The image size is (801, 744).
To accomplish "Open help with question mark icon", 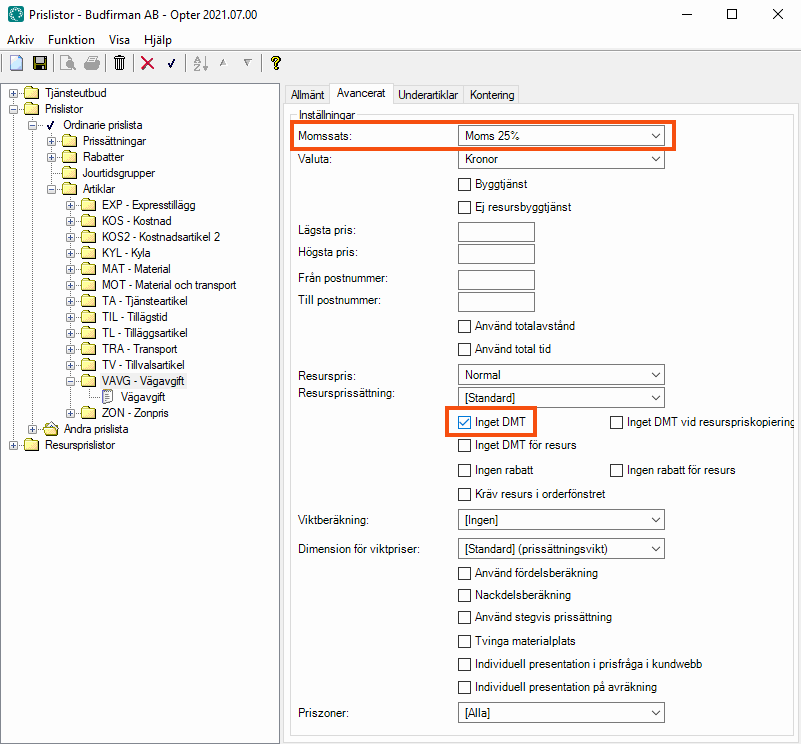I will tap(276, 63).
